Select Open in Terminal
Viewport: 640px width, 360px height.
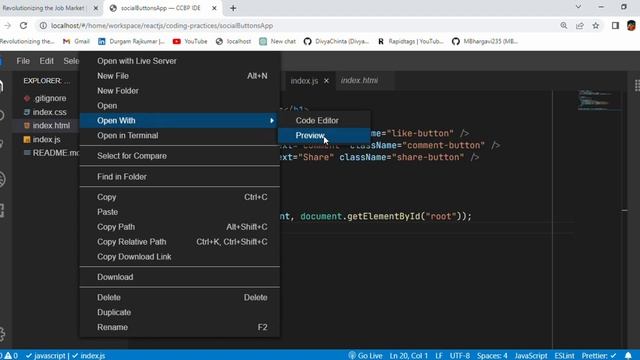(x=180, y=136)
